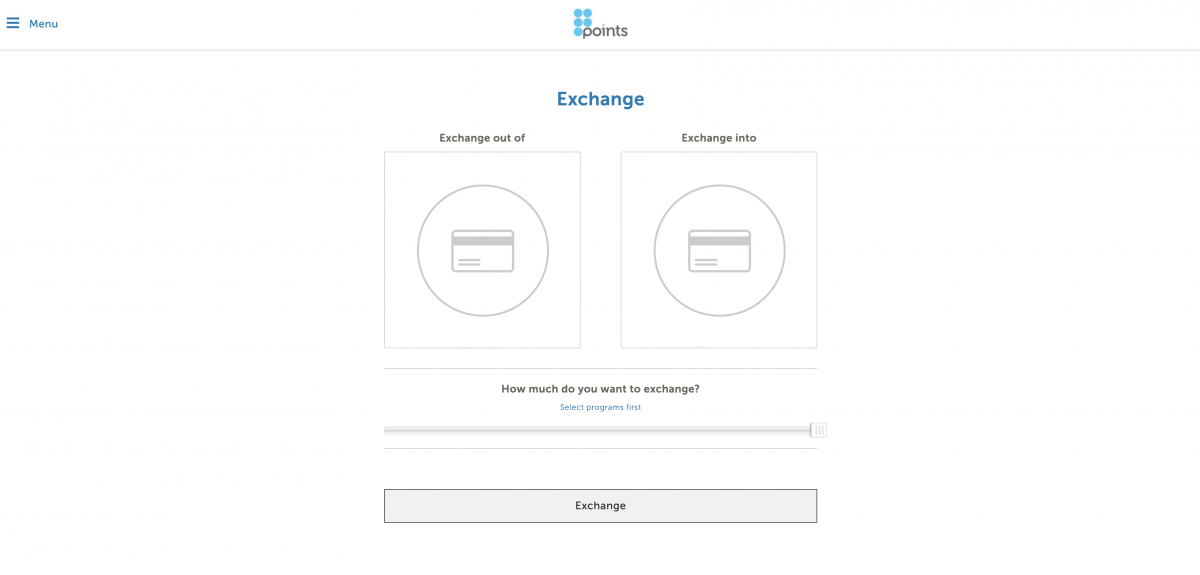Click the gray stripe on Exchange out of card
Screen dimensions: 1200x575
click(x=483, y=241)
